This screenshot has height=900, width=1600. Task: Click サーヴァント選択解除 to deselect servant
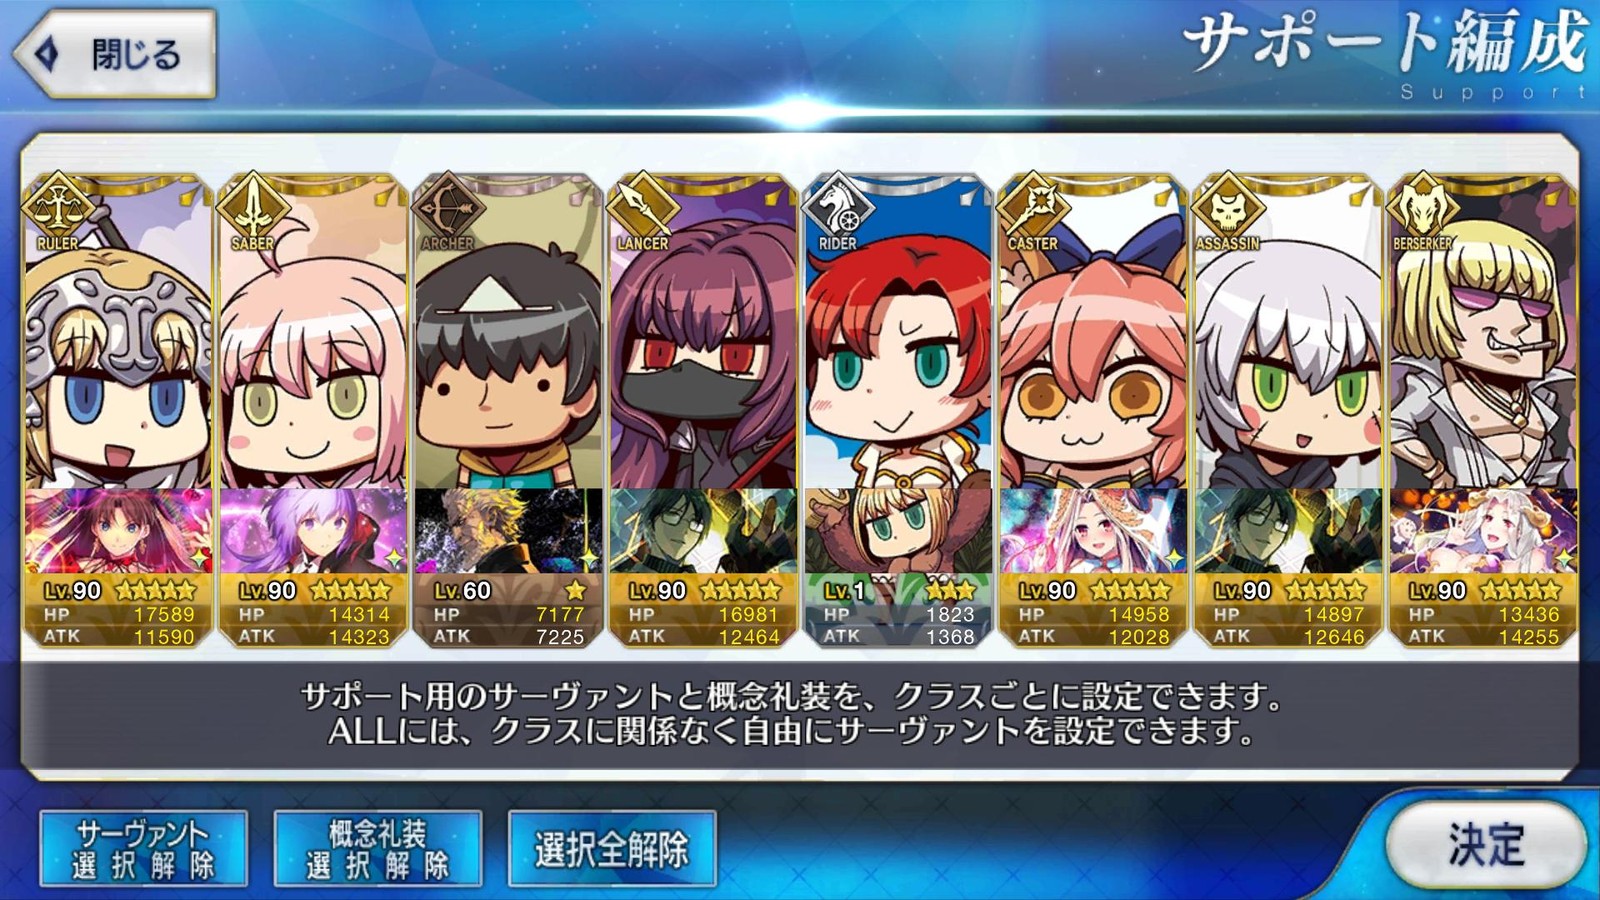coord(143,849)
